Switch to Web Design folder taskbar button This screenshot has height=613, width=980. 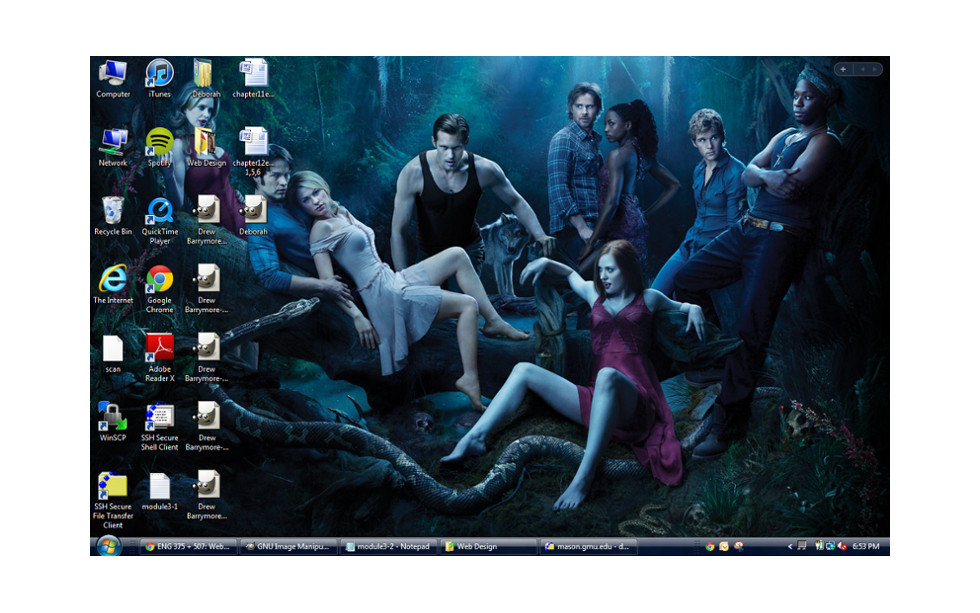tap(489, 547)
